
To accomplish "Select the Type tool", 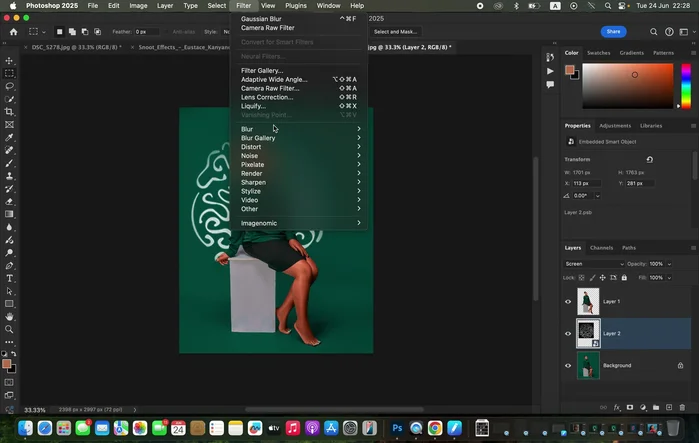I will click(10, 278).
